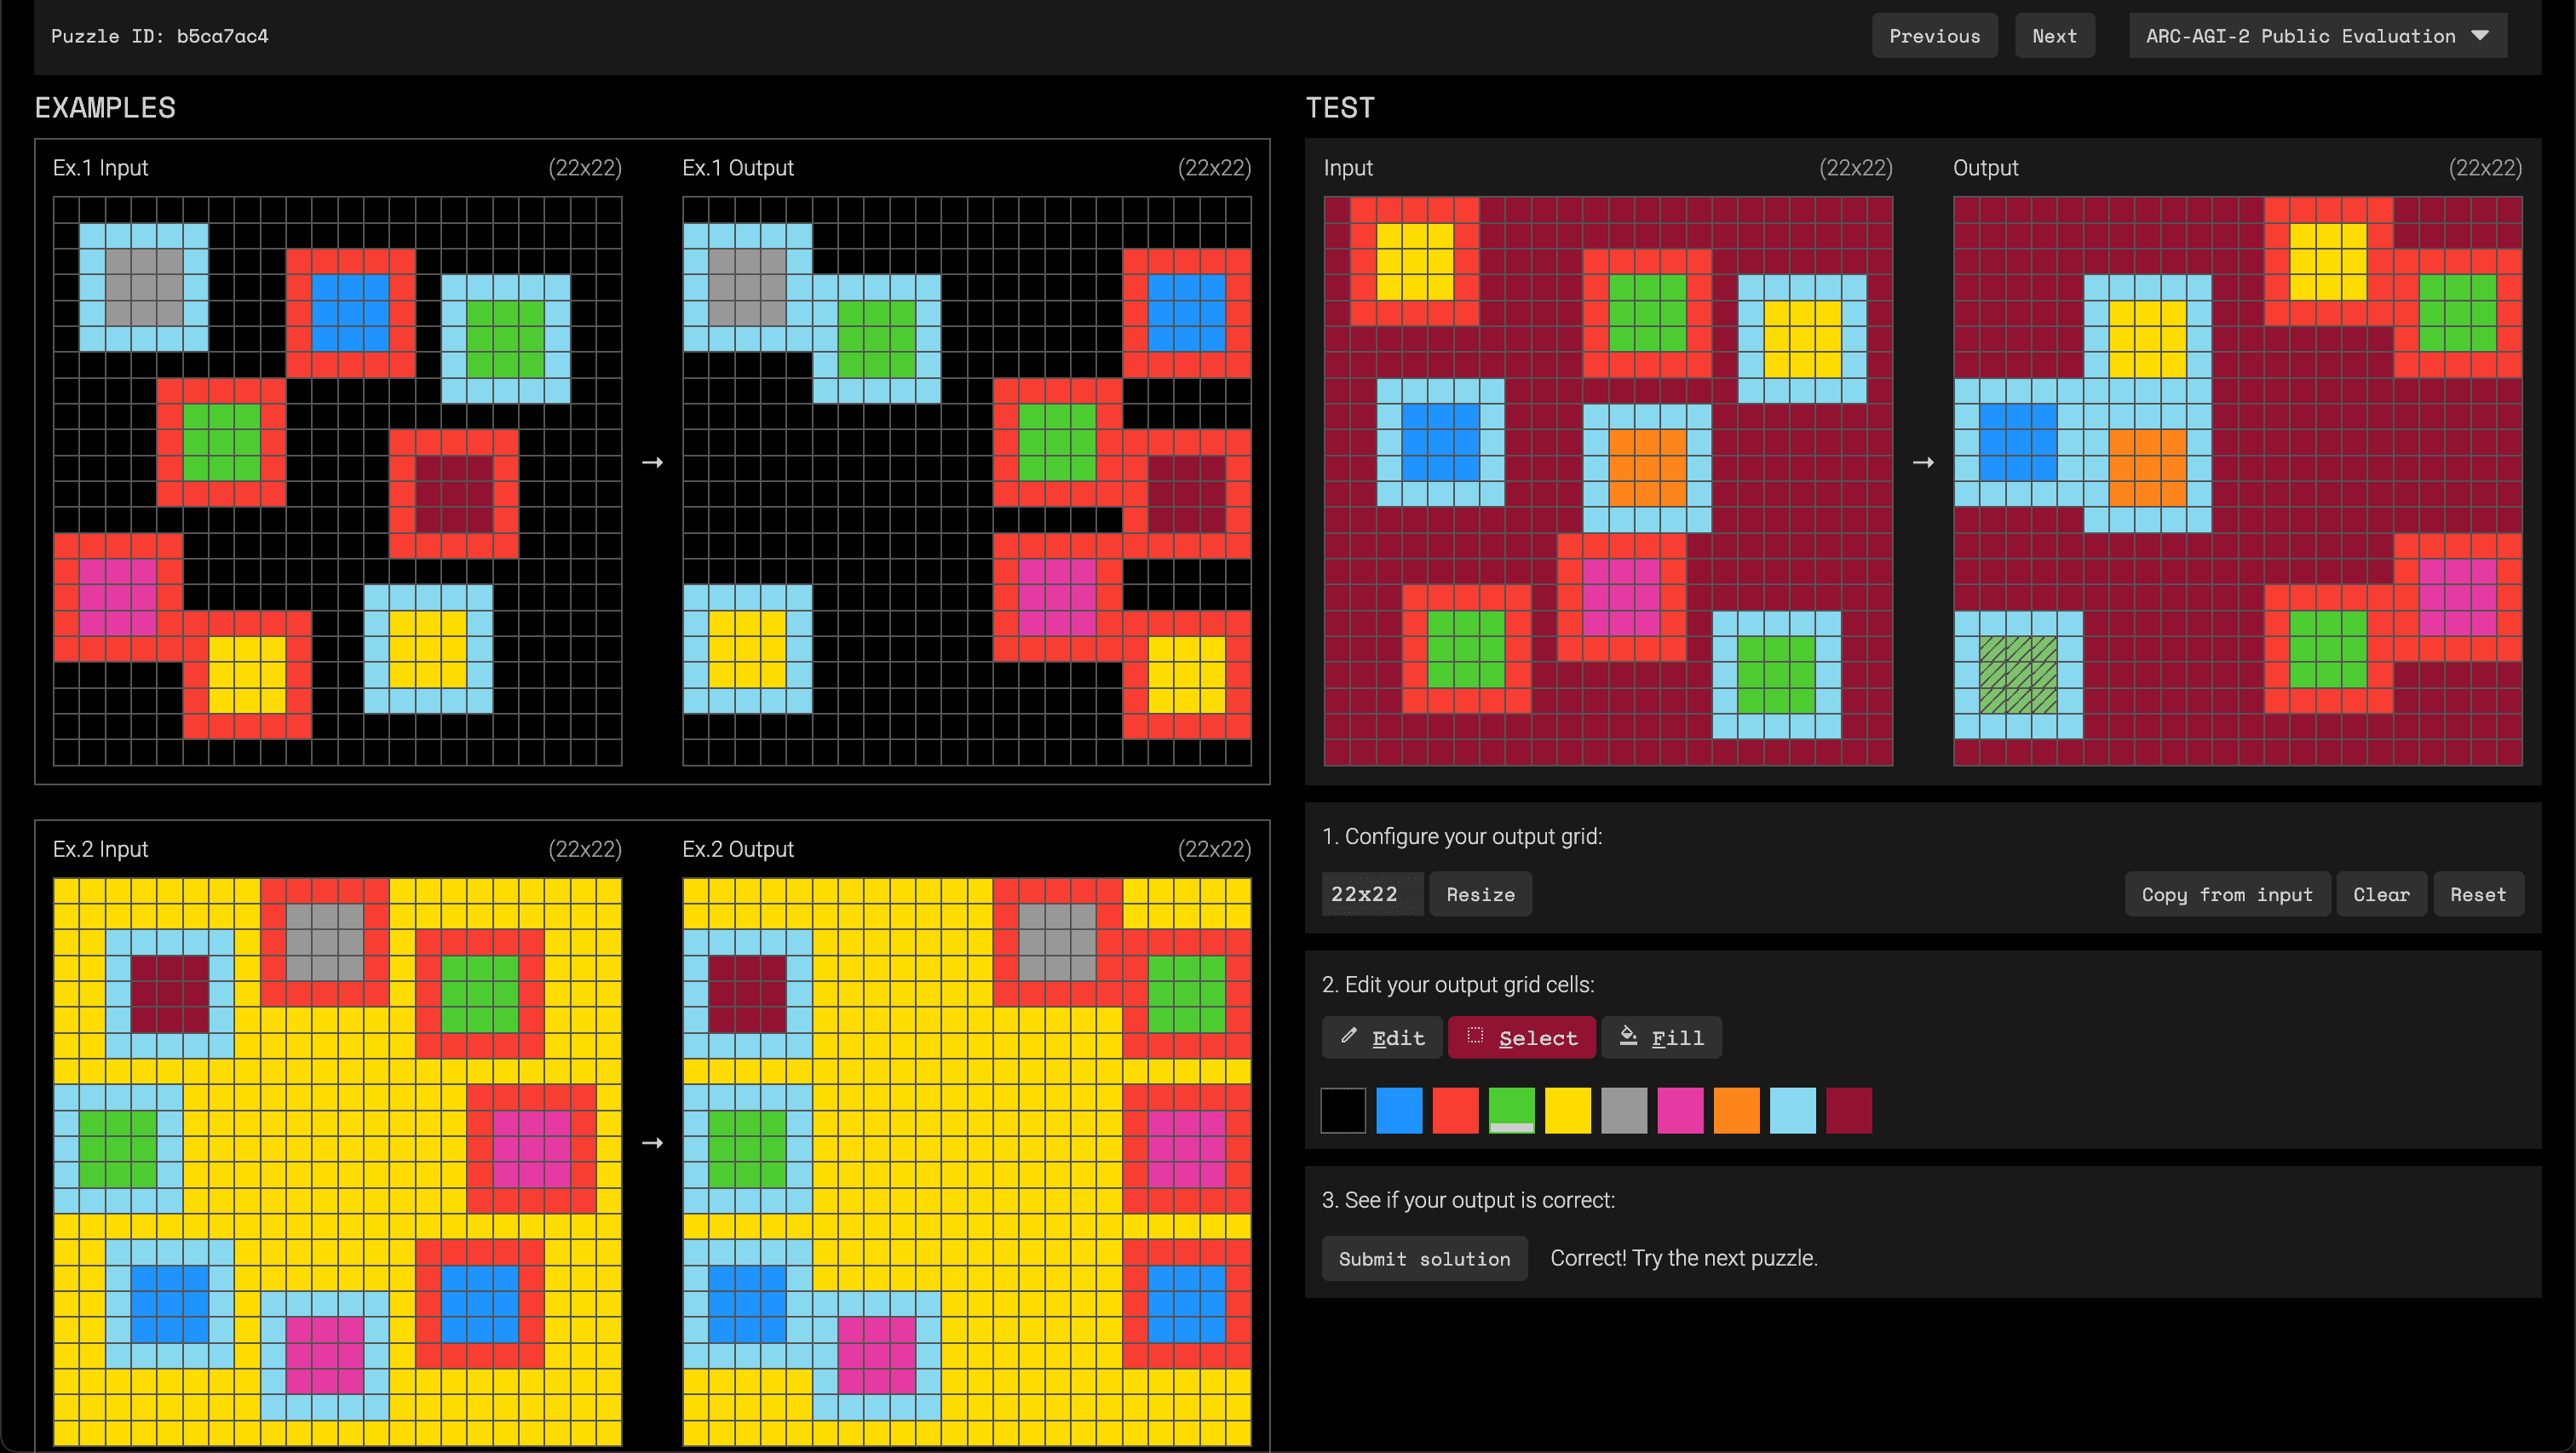Viewport: 2576px width, 1453px height.
Task: Activate the Select marquee tool
Action: (x=1521, y=1037)
